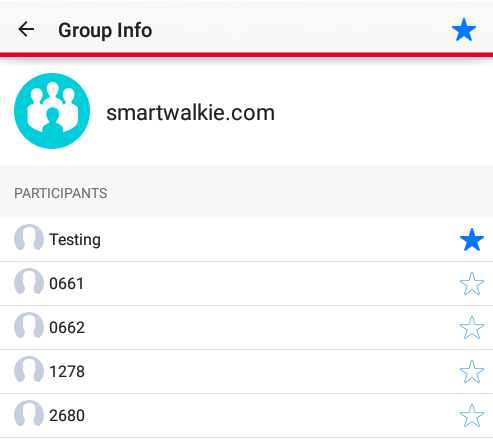Open the avatar of participant 2680
Viewport: 493px width, 441px height.
tap(29, 413)
